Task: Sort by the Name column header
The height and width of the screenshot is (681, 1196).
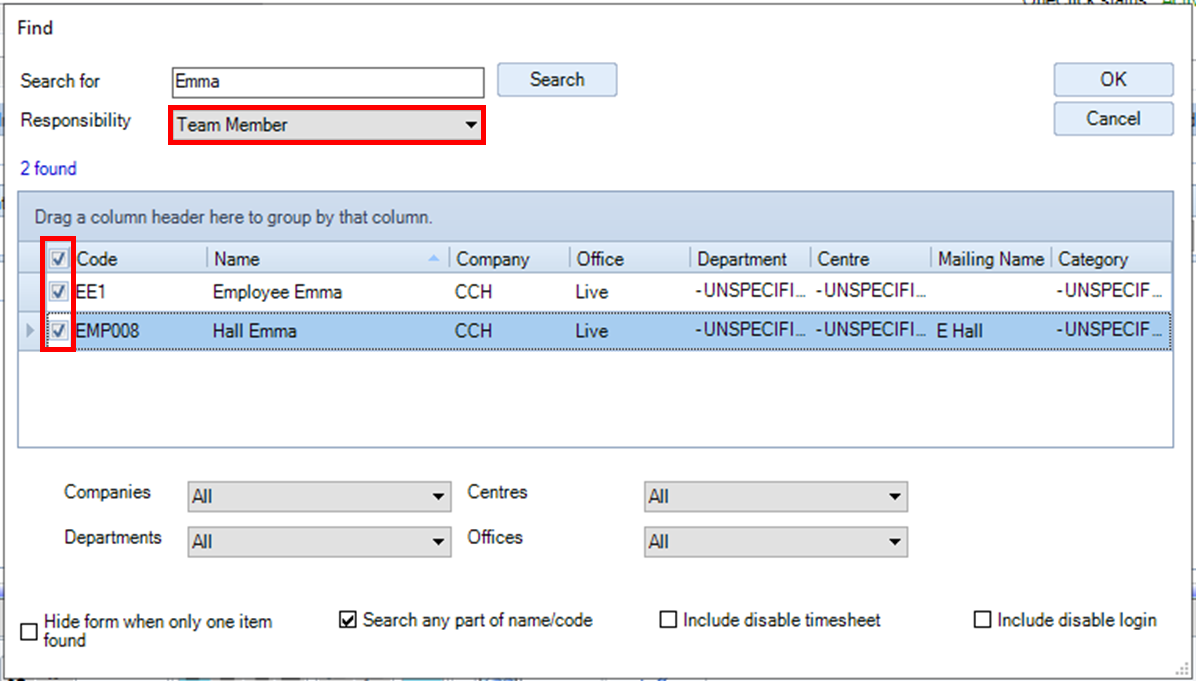Action: click(x=329, y=259)
